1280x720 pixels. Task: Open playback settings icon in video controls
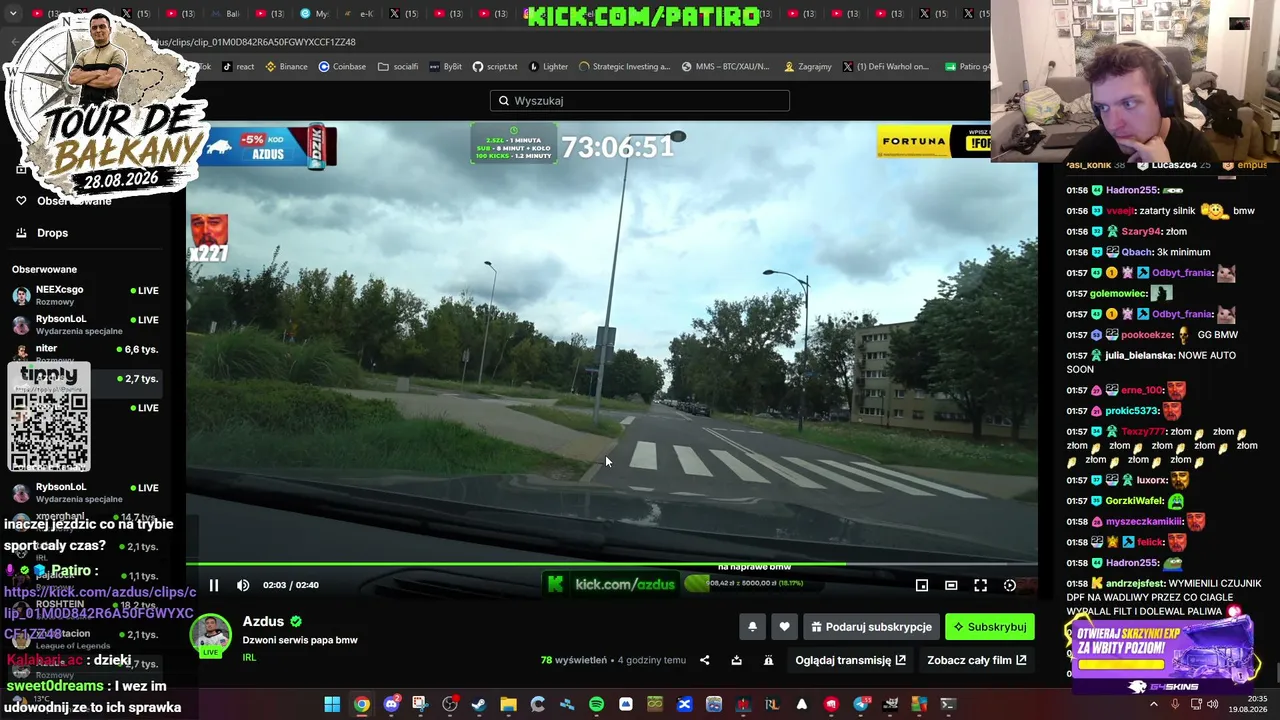point(1010,585)
